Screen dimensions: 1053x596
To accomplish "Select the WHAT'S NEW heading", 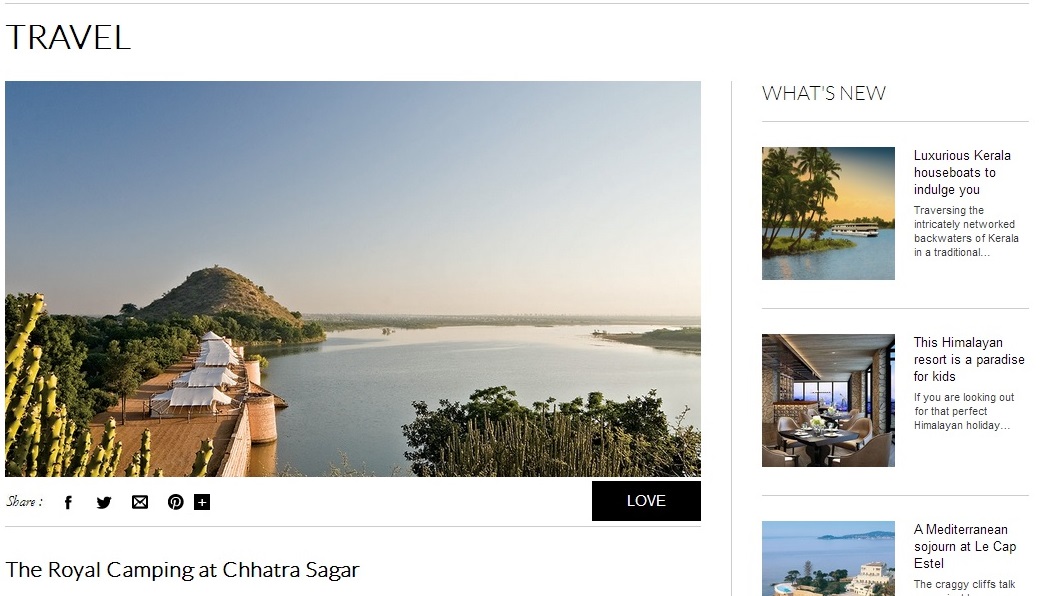I will click(824, 93).
